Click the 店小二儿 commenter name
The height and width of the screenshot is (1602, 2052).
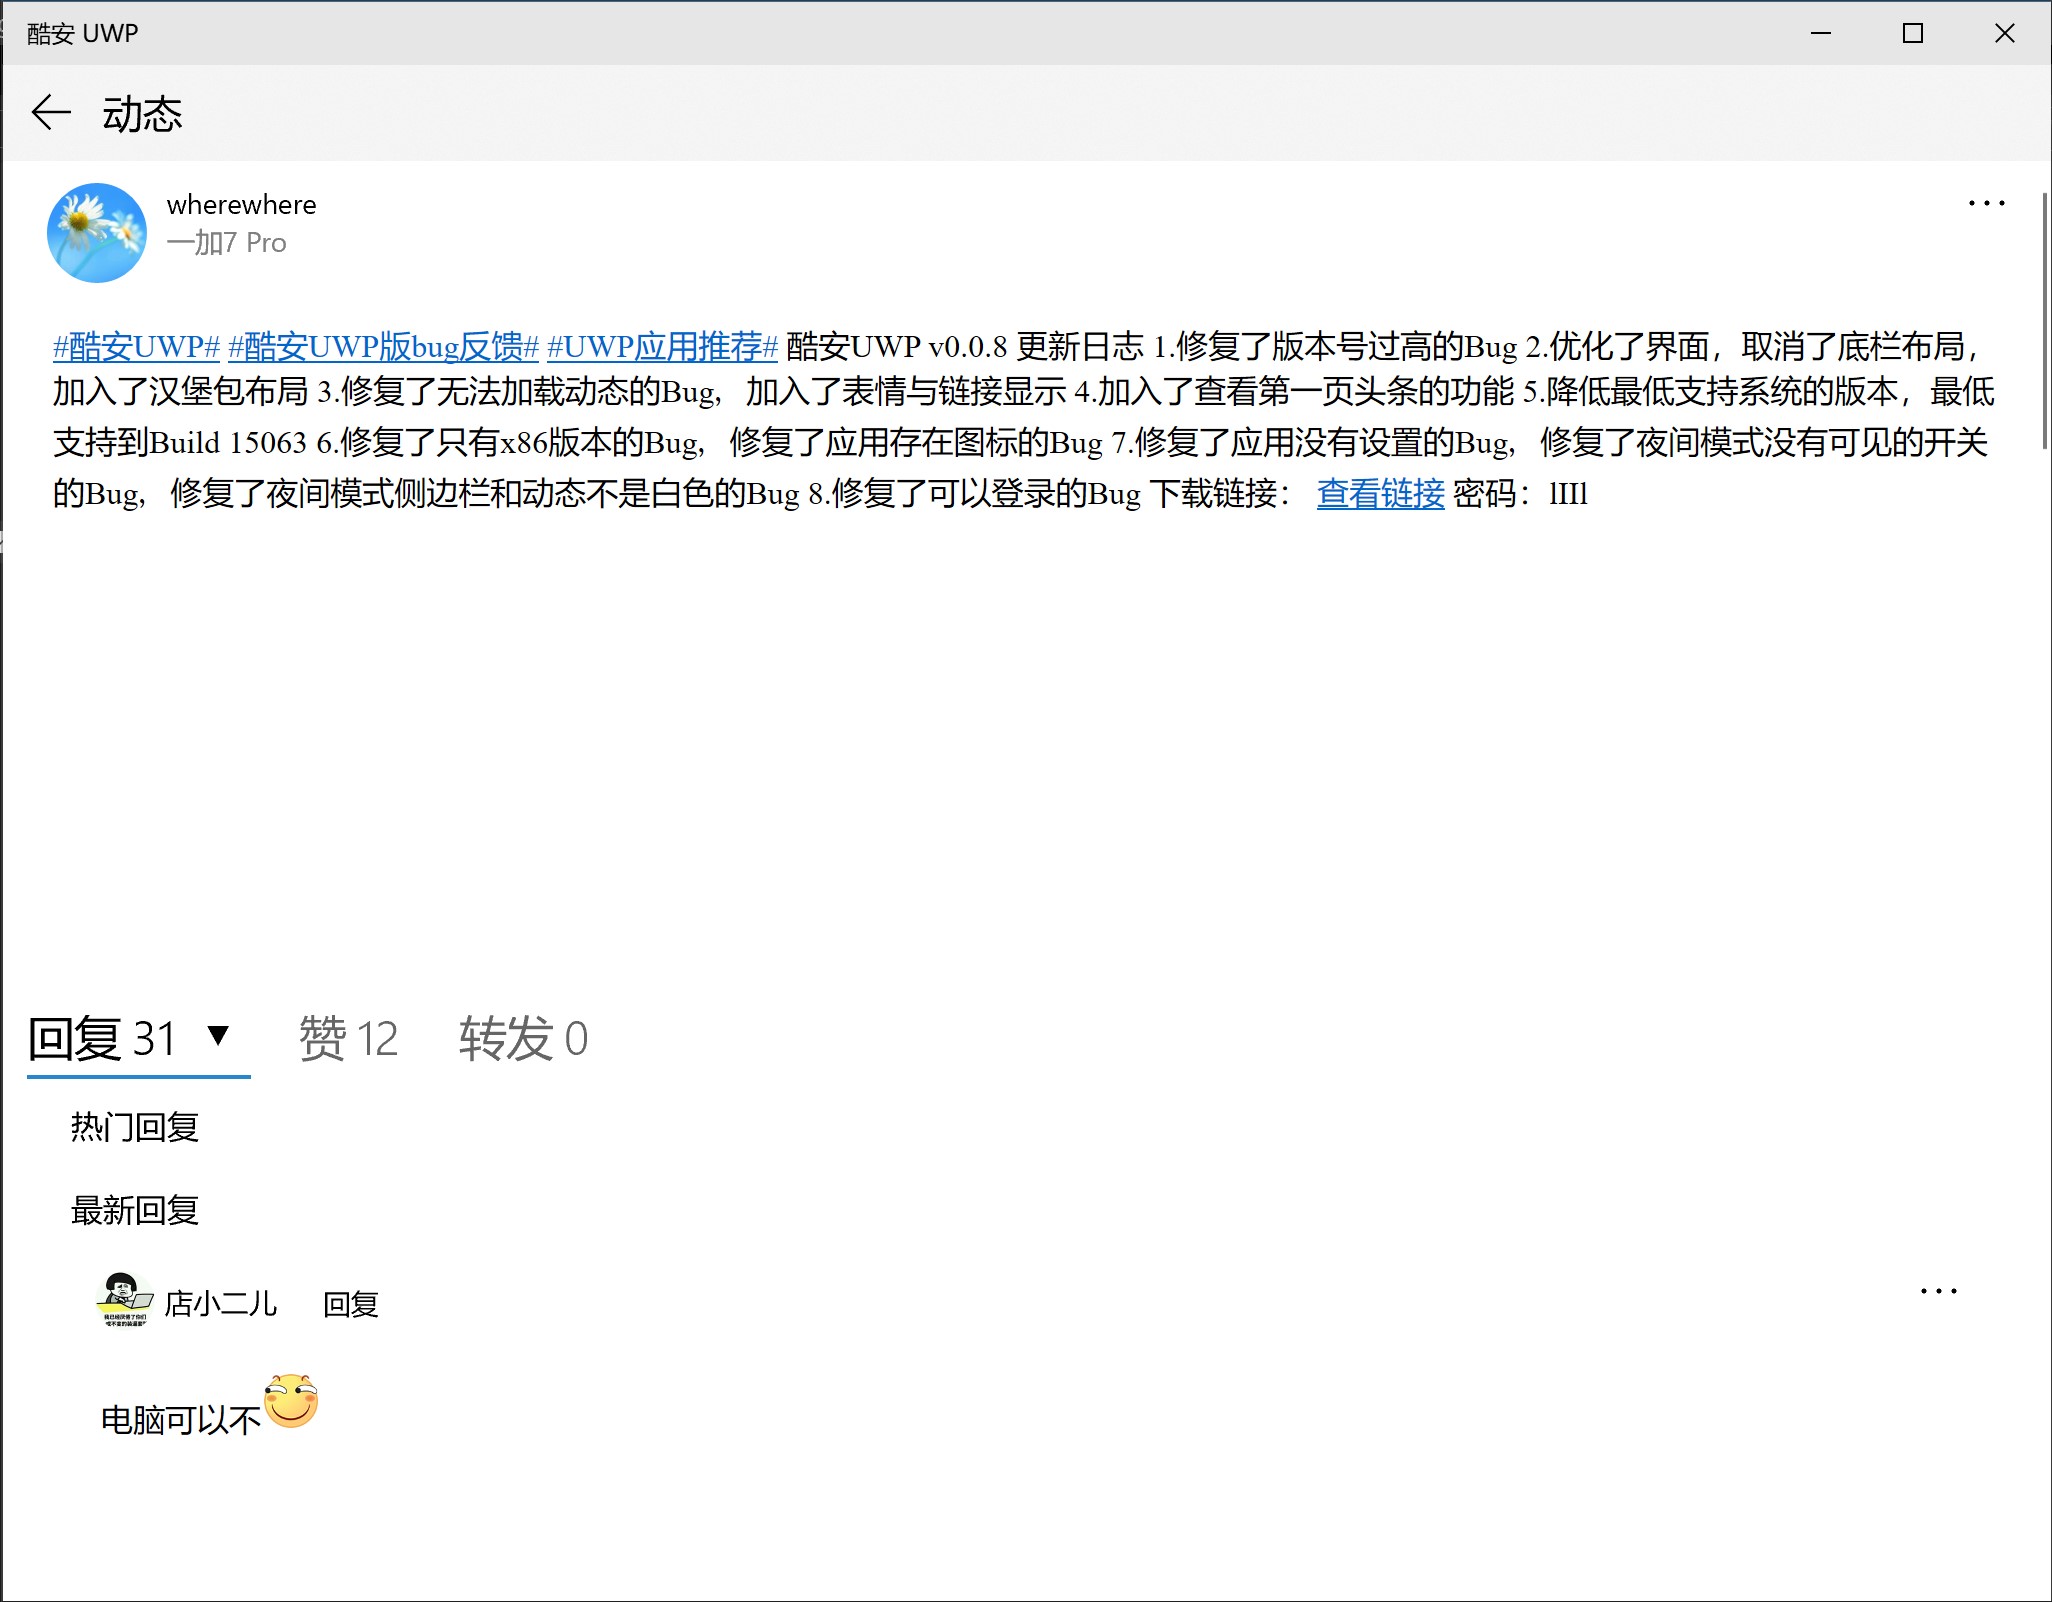tap(220, 1304)
